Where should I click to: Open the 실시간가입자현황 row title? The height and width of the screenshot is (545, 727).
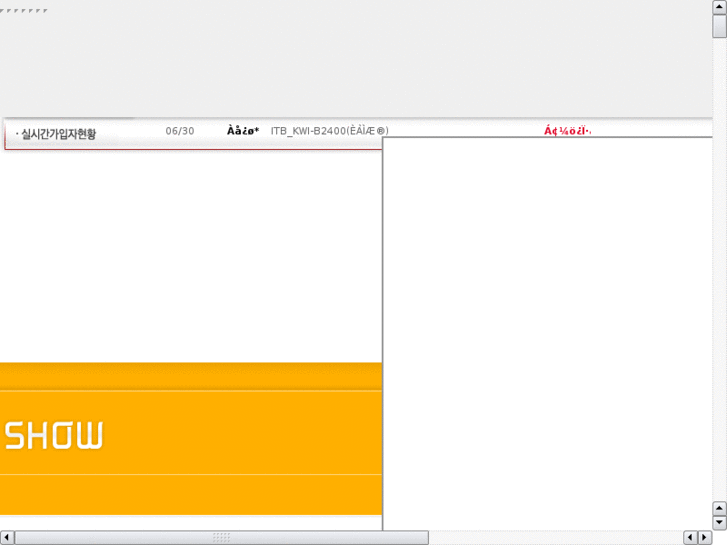tap(58, 134)
